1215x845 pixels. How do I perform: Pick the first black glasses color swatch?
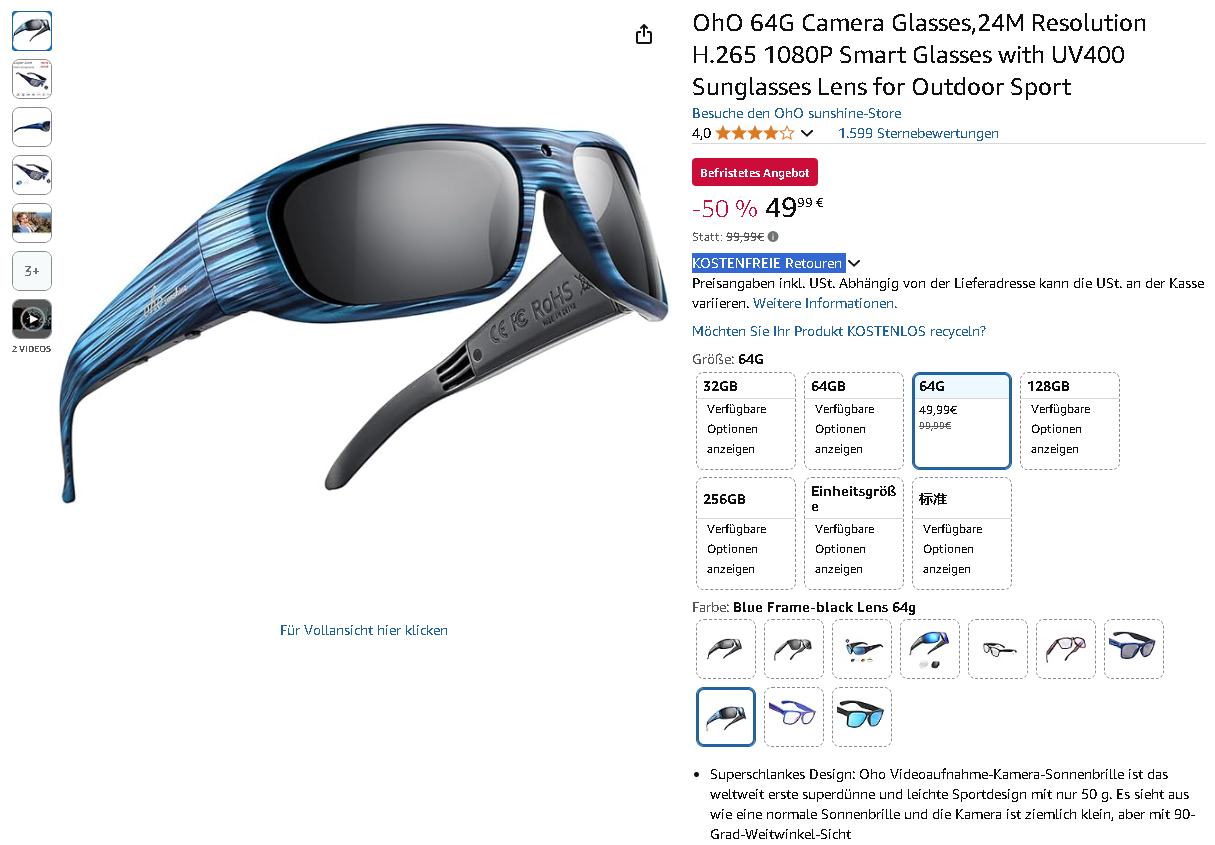click(725, 648)
